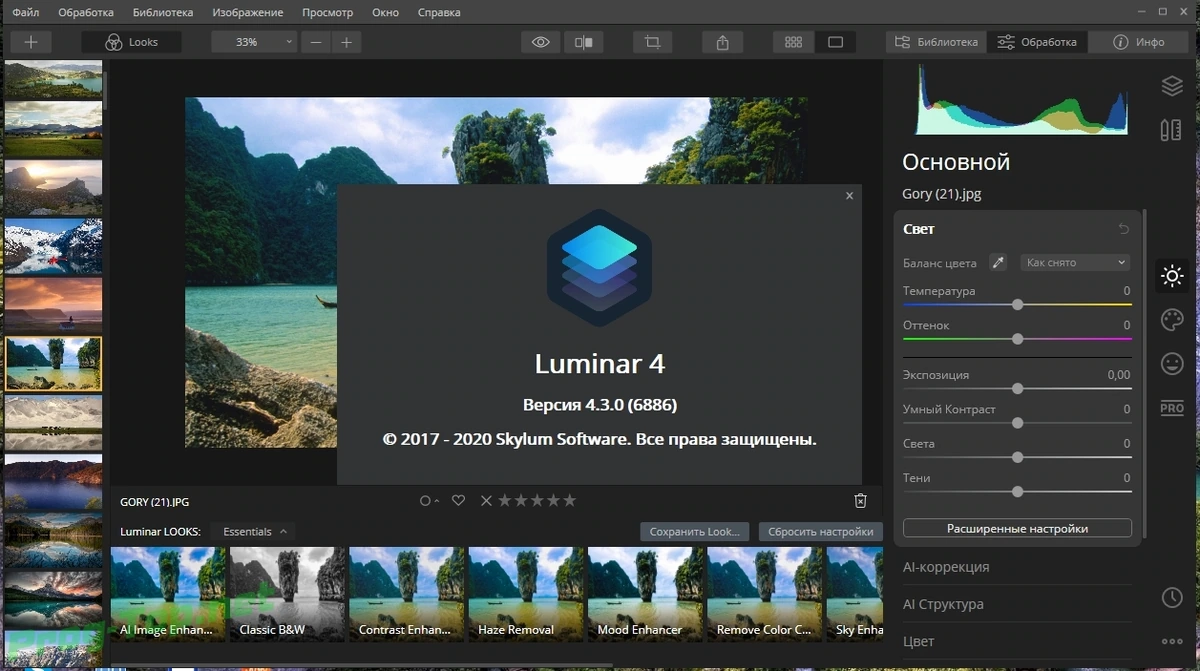The image size is (1200, 671).
Task: Click the trash delete image icon
Action: point(860,500)
